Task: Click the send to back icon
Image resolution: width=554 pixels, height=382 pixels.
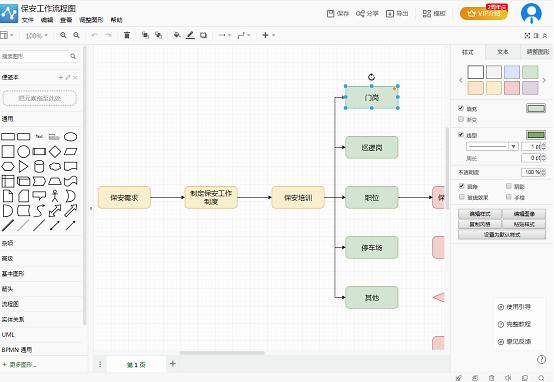Action: pyautogui.click(x=159, y=35)
